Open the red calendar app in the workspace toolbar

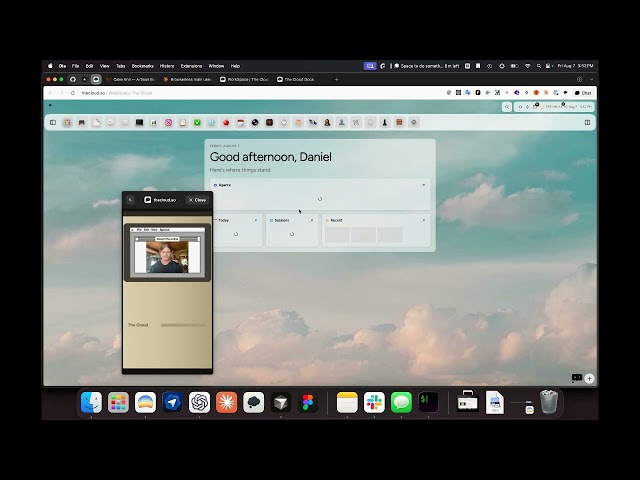coord(240,122)
